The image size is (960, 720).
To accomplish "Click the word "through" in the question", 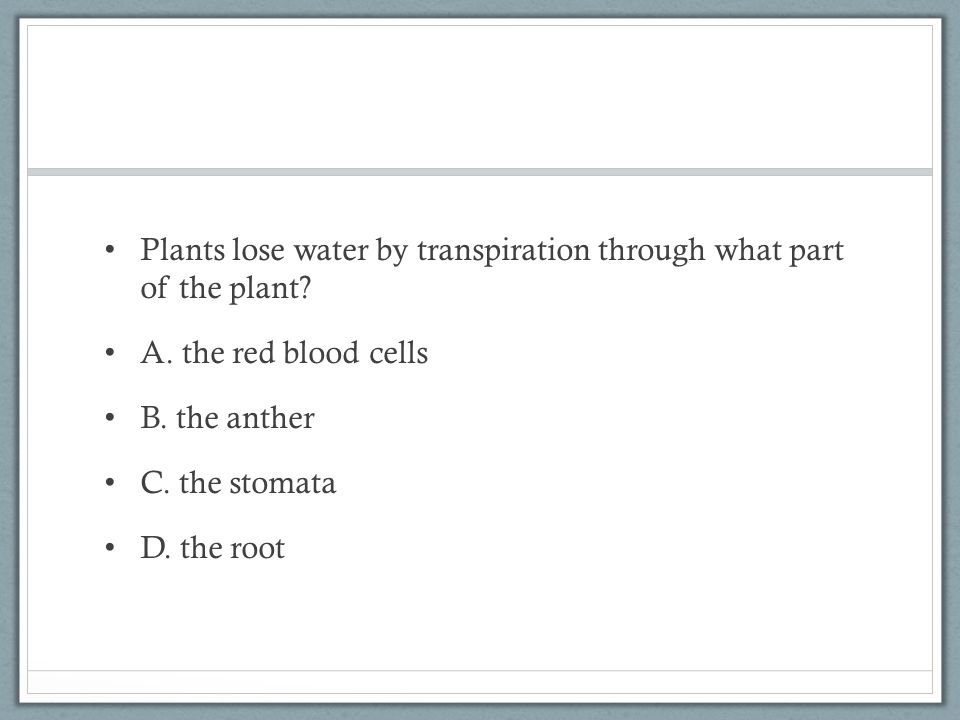I will point(651,251).
